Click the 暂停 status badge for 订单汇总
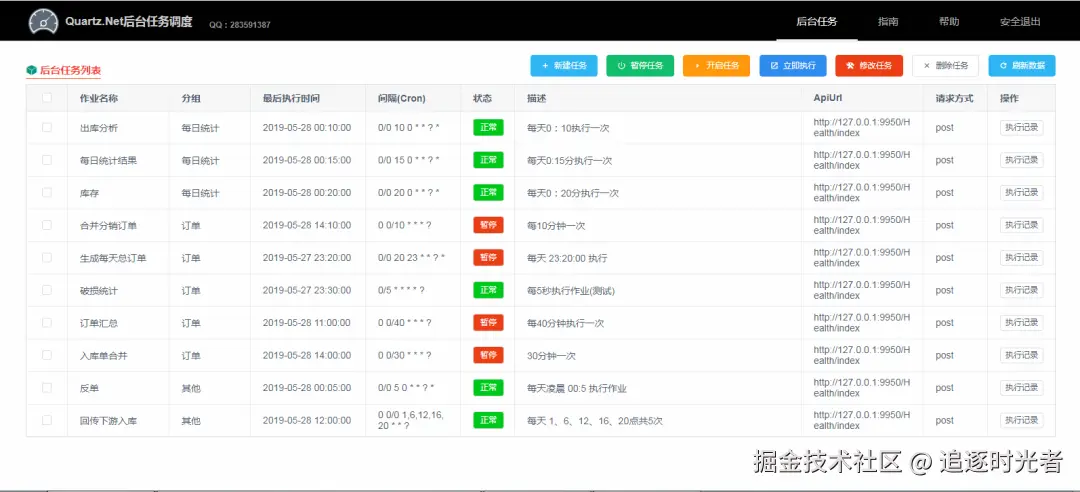 click(x=488, y=322)
